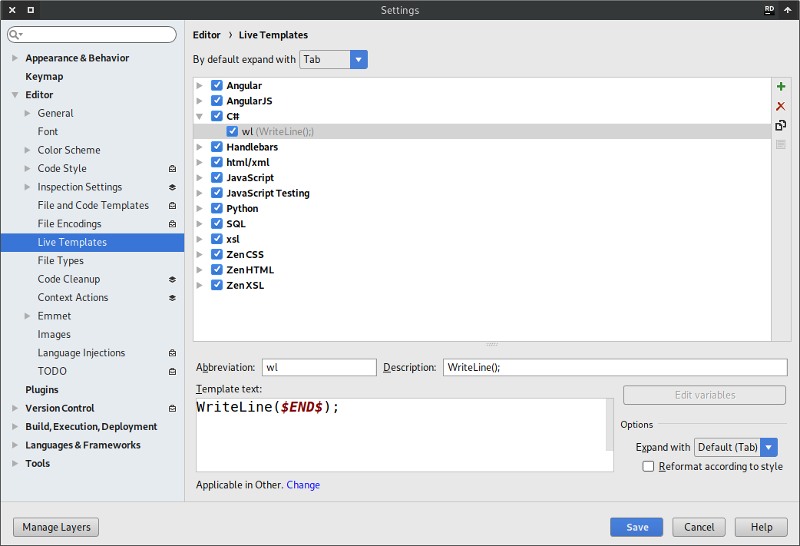Click the Save button
Image resolution: width=800 pixels, height=546 pixels.
[637, 527]
